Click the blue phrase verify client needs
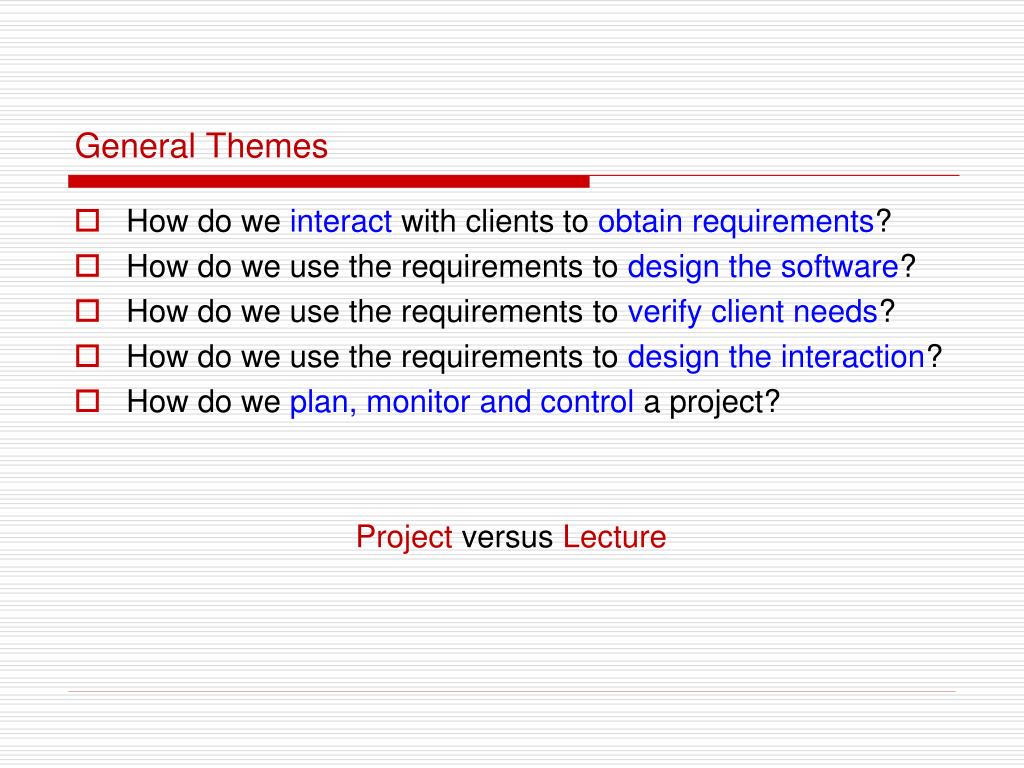1024x768 pixels. tap(752, 312)
